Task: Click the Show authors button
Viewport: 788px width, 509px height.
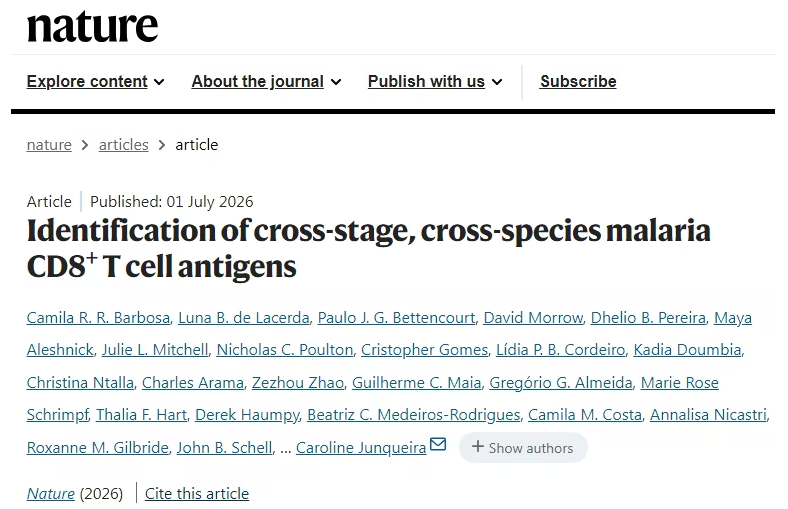Action: (x=523, y=447)
